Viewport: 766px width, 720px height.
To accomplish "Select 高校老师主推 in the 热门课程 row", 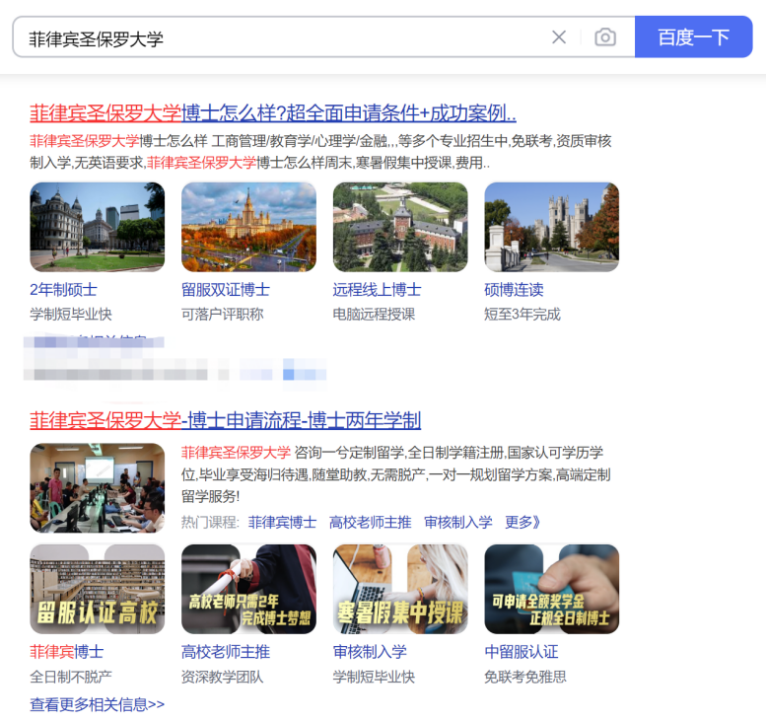I will point(370,523).
